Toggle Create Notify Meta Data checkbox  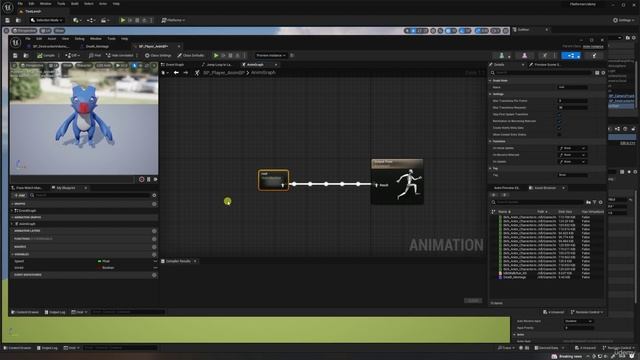pyautogui.click(x=560, y=128)
